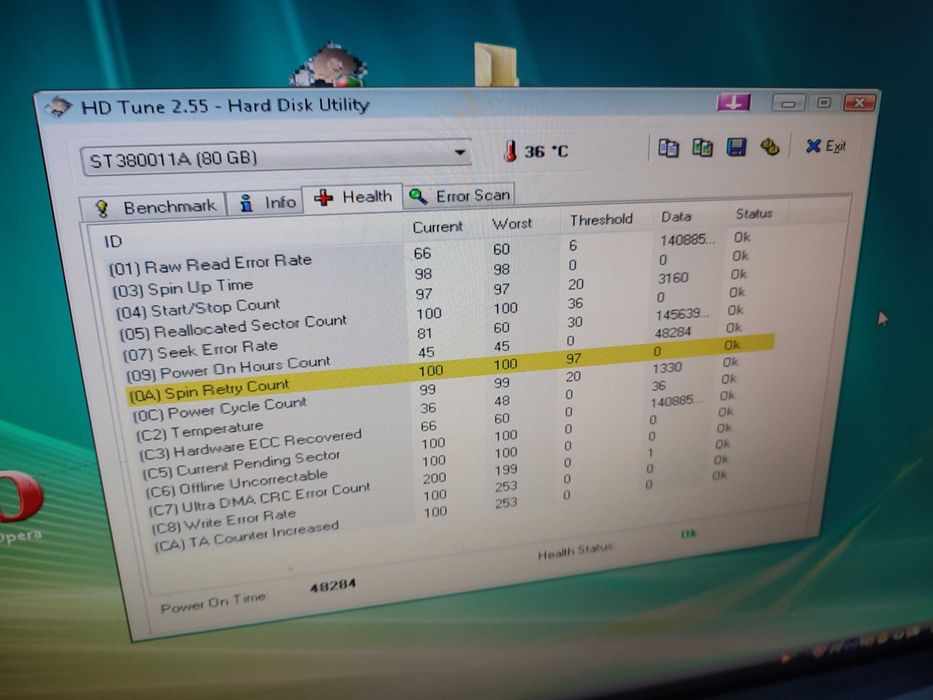Click the Worst column header
The width and height of the screenshot is (933, 700).
[512, 224]
